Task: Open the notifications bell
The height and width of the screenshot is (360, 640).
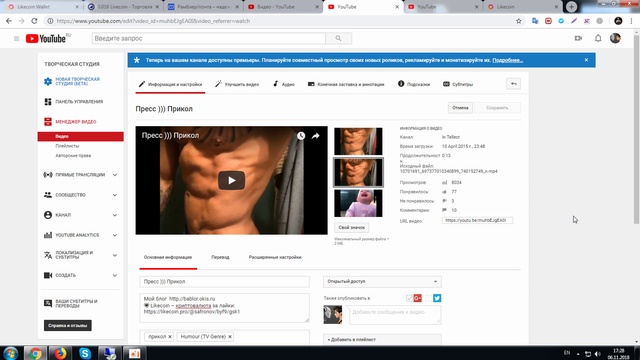Action: point(598,38)
